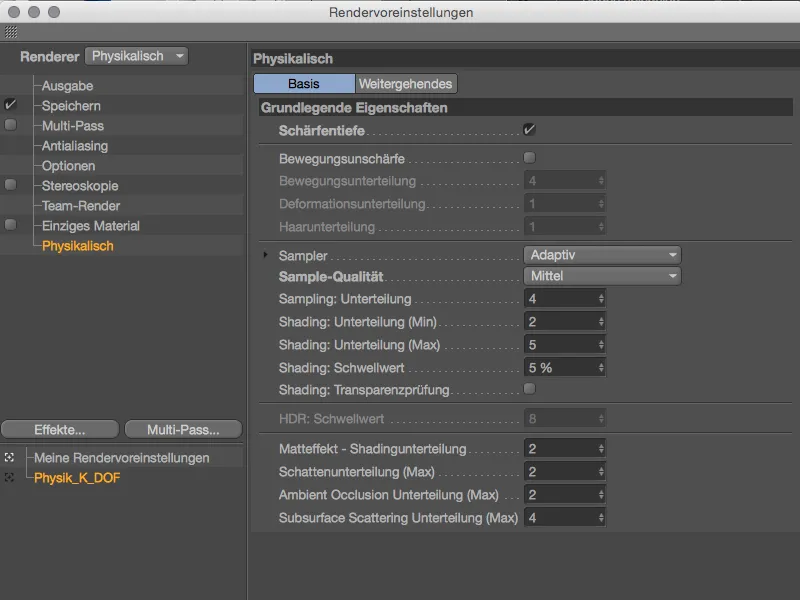Screen dimensions: 800x600
Task: Select Einziges Material in the list
Action: [x=90, y=226]
